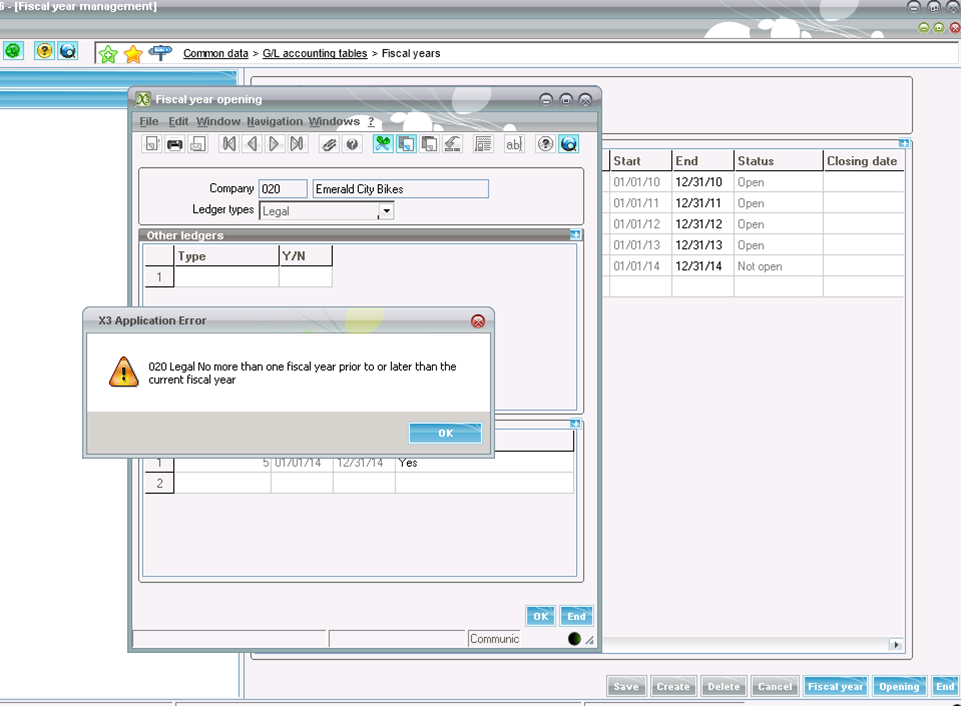
Task: Click the yellow star favorites icon
Action: point(133,54)
